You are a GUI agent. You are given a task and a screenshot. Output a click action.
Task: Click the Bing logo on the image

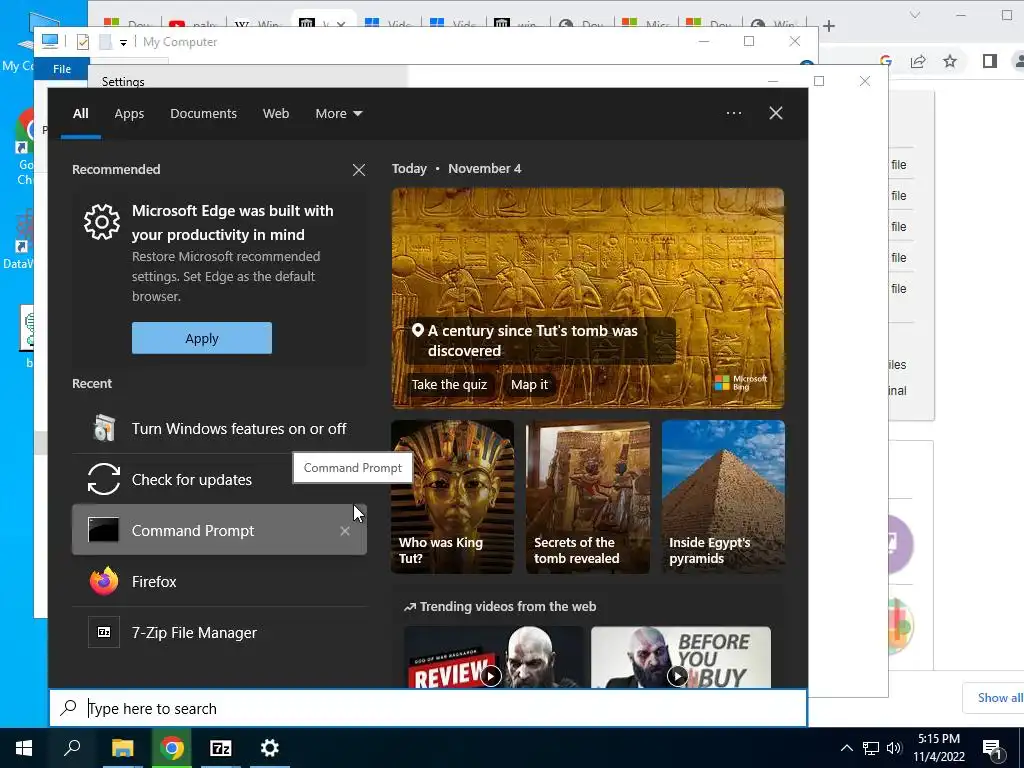[x=741, y=383]
